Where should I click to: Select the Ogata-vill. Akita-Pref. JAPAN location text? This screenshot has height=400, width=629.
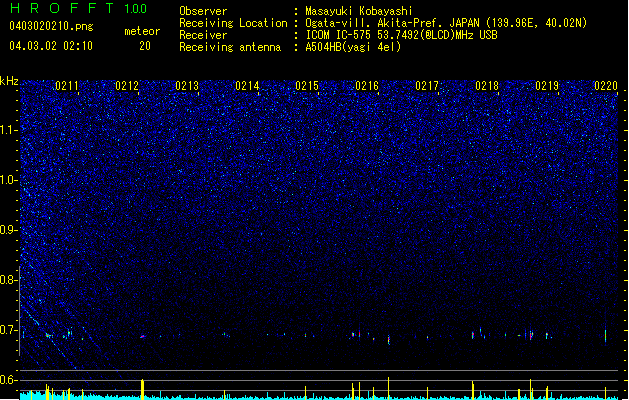pyautogui.click(x=446, y=23)
